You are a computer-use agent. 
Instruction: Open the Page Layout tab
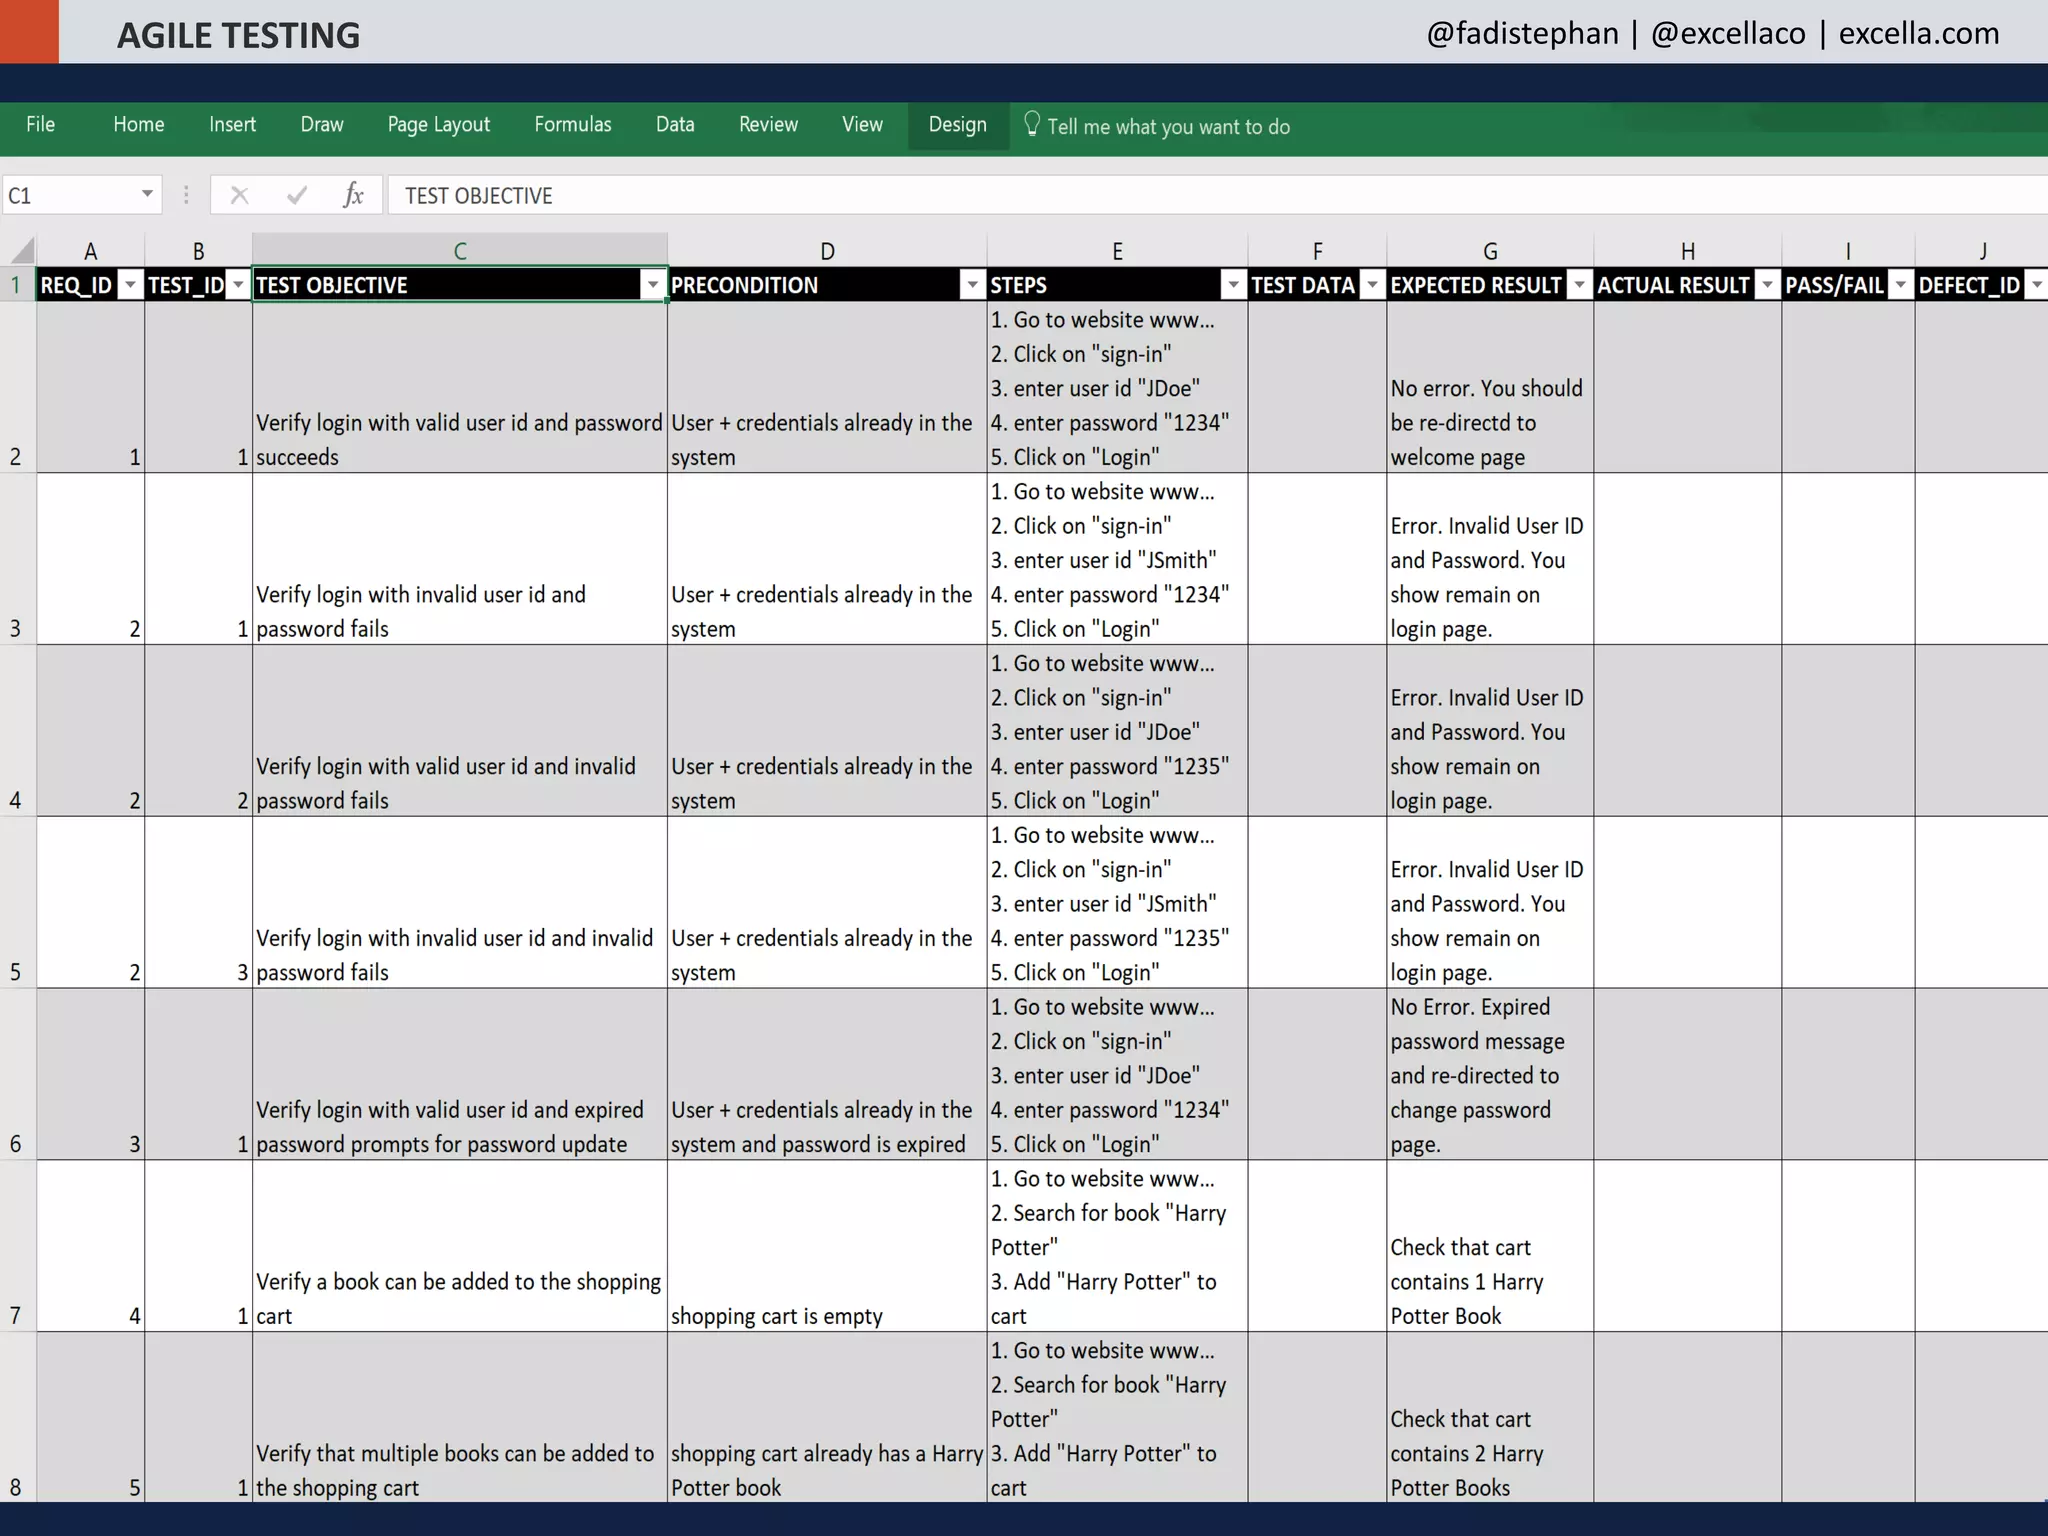point(438,125)
